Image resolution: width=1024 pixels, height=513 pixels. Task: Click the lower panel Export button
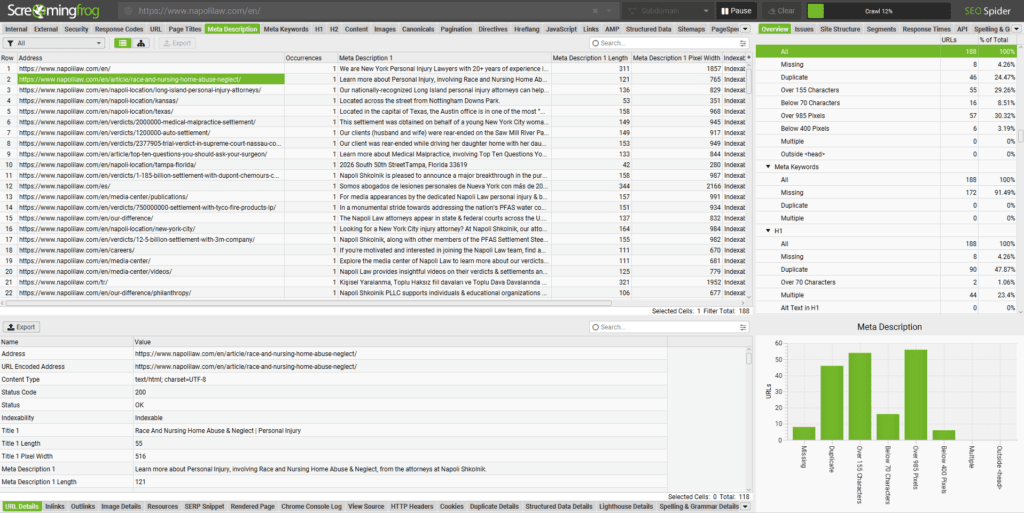click(22, 327)
